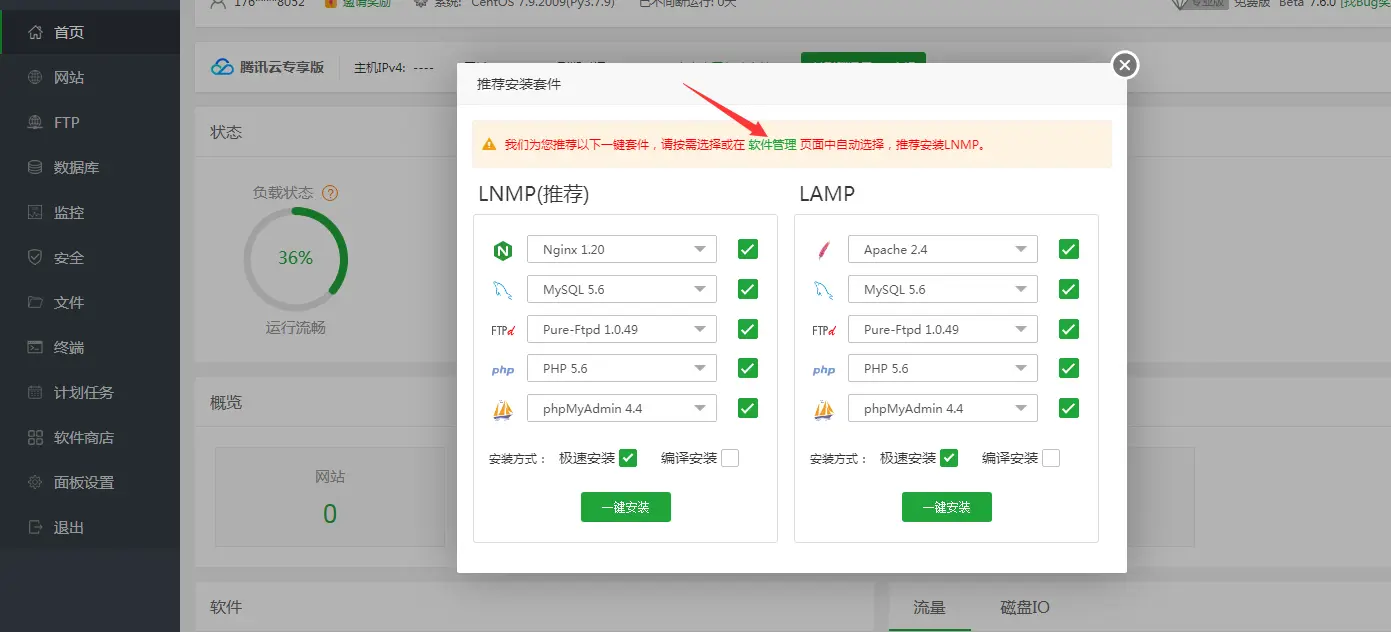
Task: Click the 运行流畅 status text
Action: [296, 327]
